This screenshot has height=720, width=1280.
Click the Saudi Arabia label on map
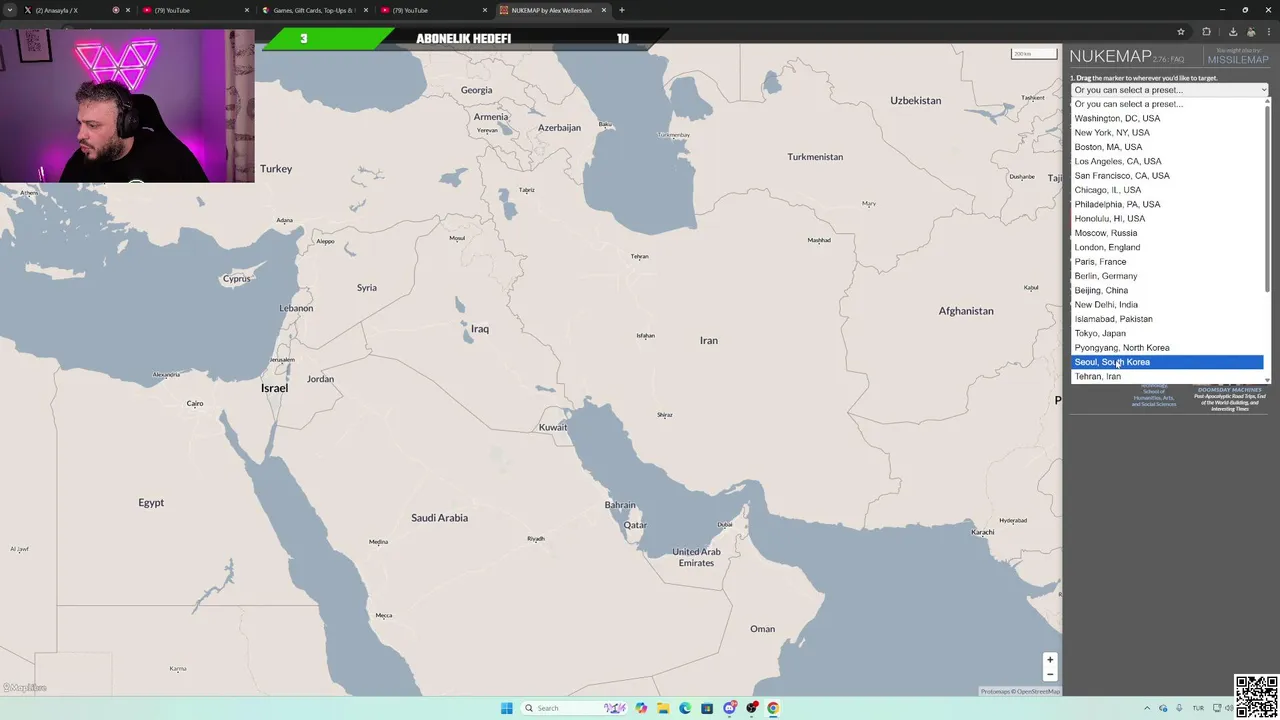point(439,518)
